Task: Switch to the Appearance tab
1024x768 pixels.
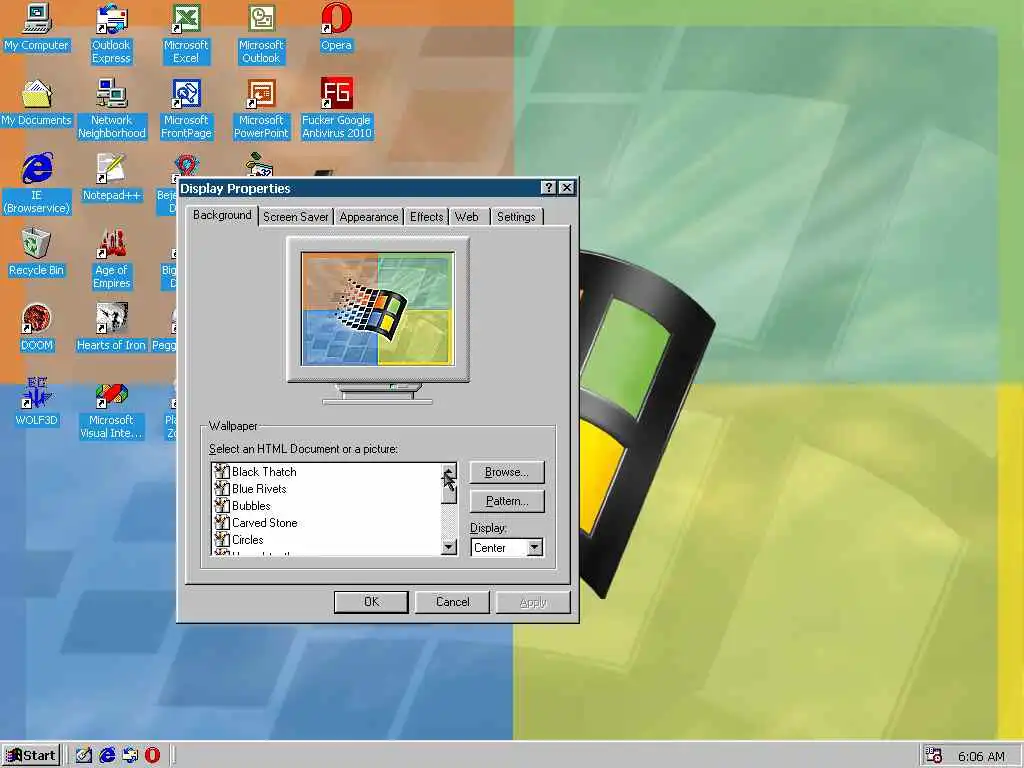Action: 369,217
